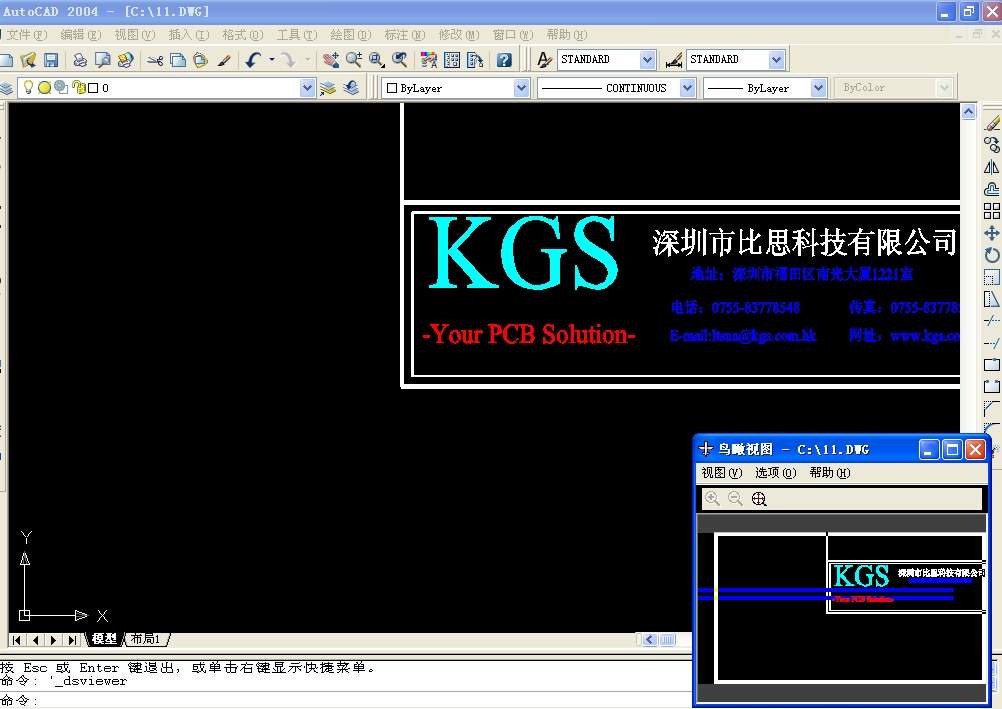Select the Trim tool in Modify toolbar
Image resolution: width=1002 pixels, height=709 pixels.
pos(992,320)
